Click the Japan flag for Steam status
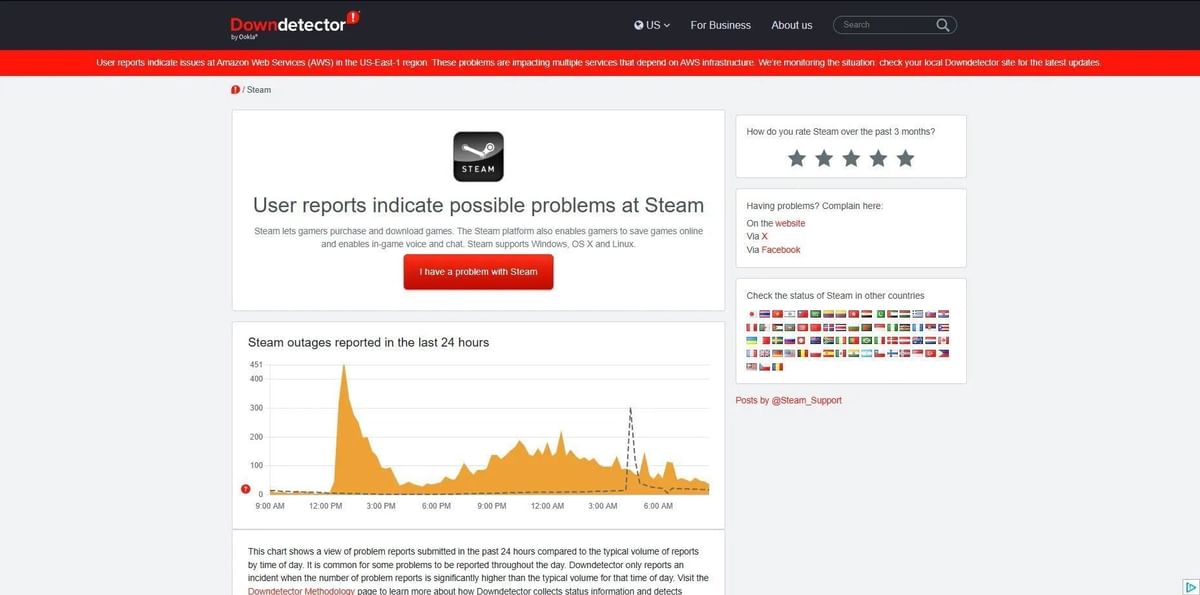The image size is (1200, 595). pyautogui.click(x=752, y=314)
